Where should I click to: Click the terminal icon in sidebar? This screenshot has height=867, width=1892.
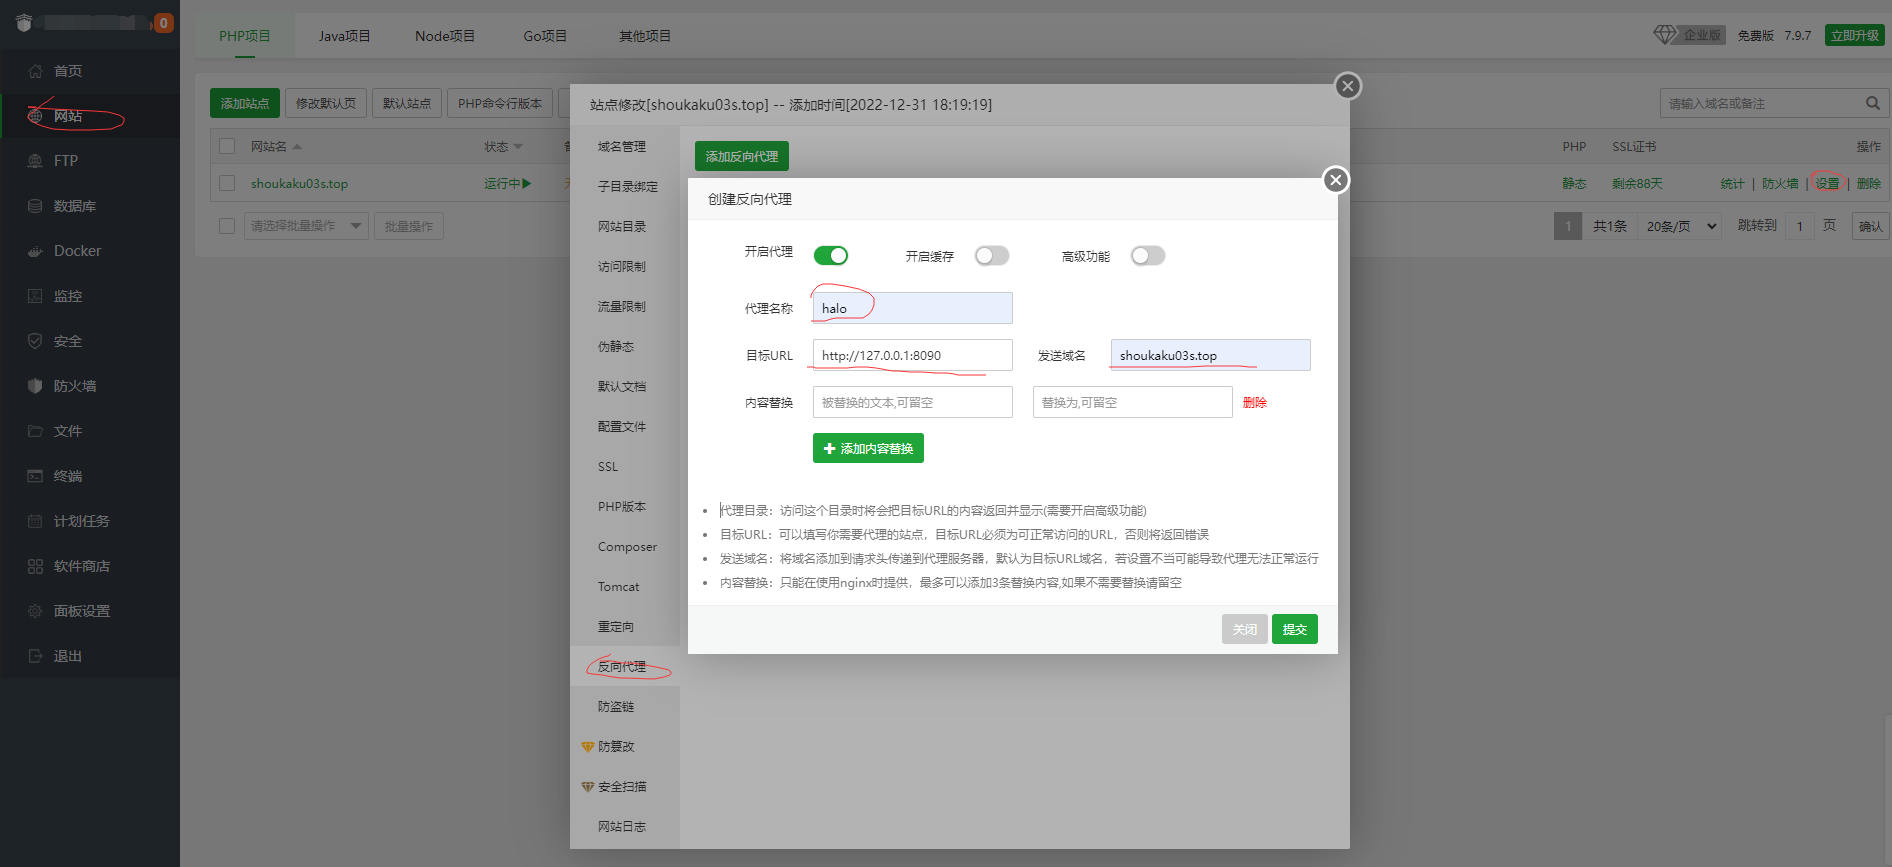click(35, 476)
